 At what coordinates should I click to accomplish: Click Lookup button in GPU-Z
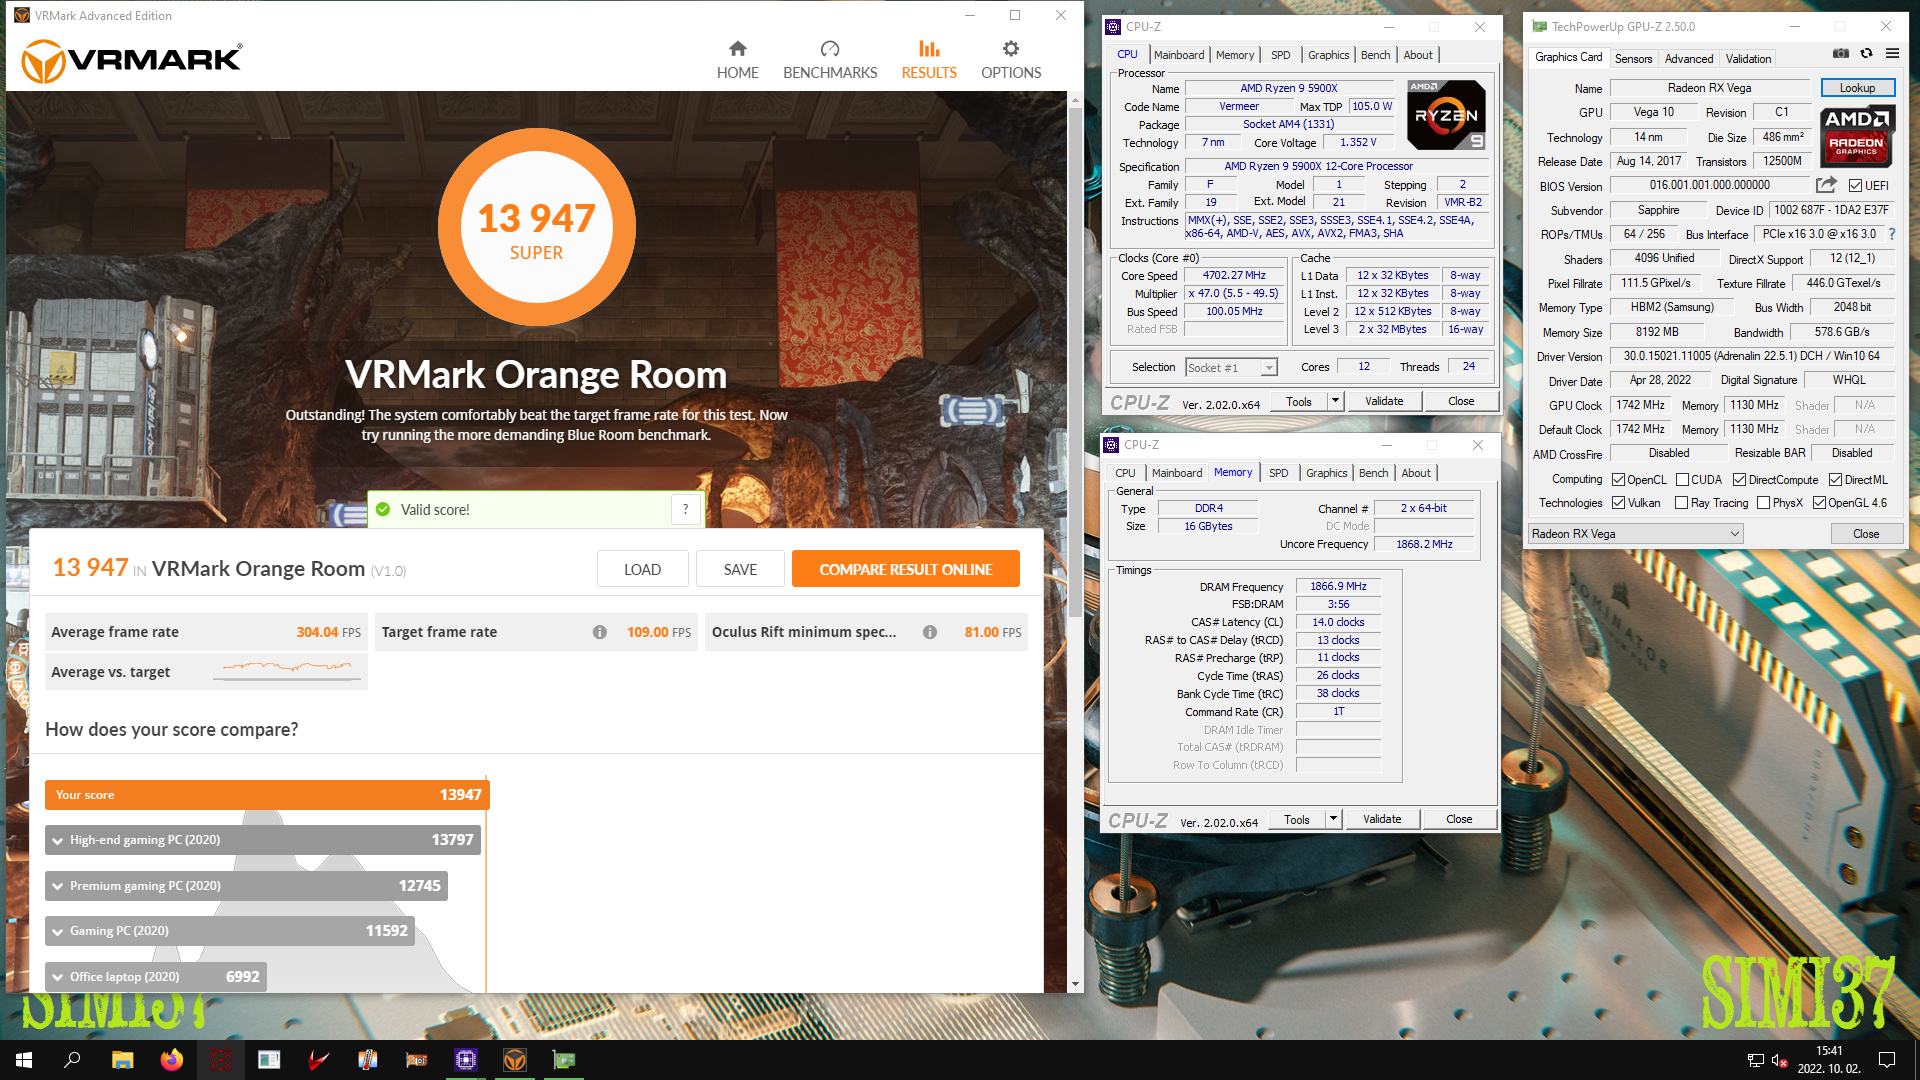[1857, 88]
